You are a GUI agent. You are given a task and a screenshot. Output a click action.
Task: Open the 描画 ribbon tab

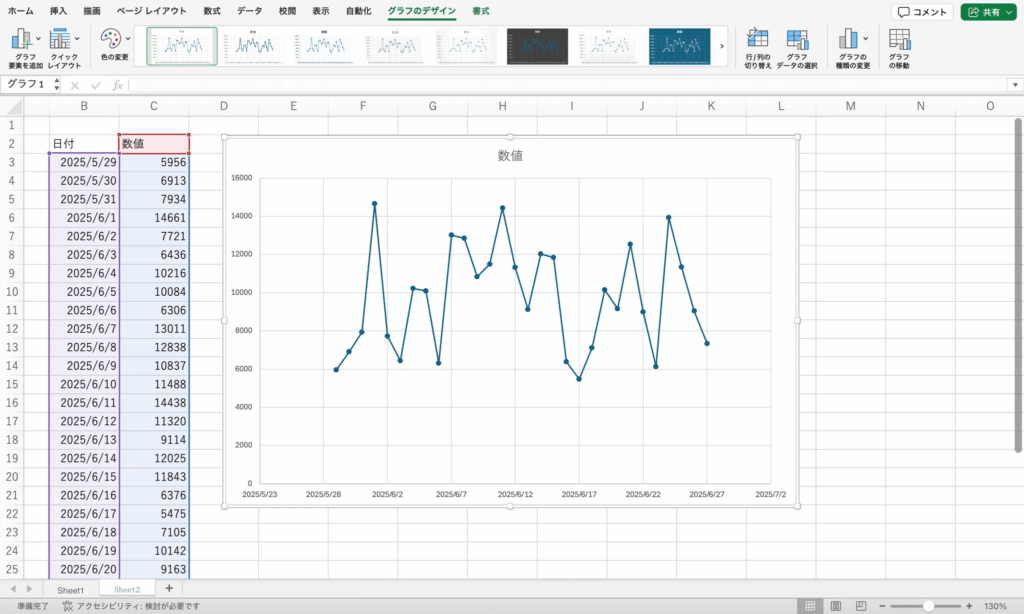[92, 11]
